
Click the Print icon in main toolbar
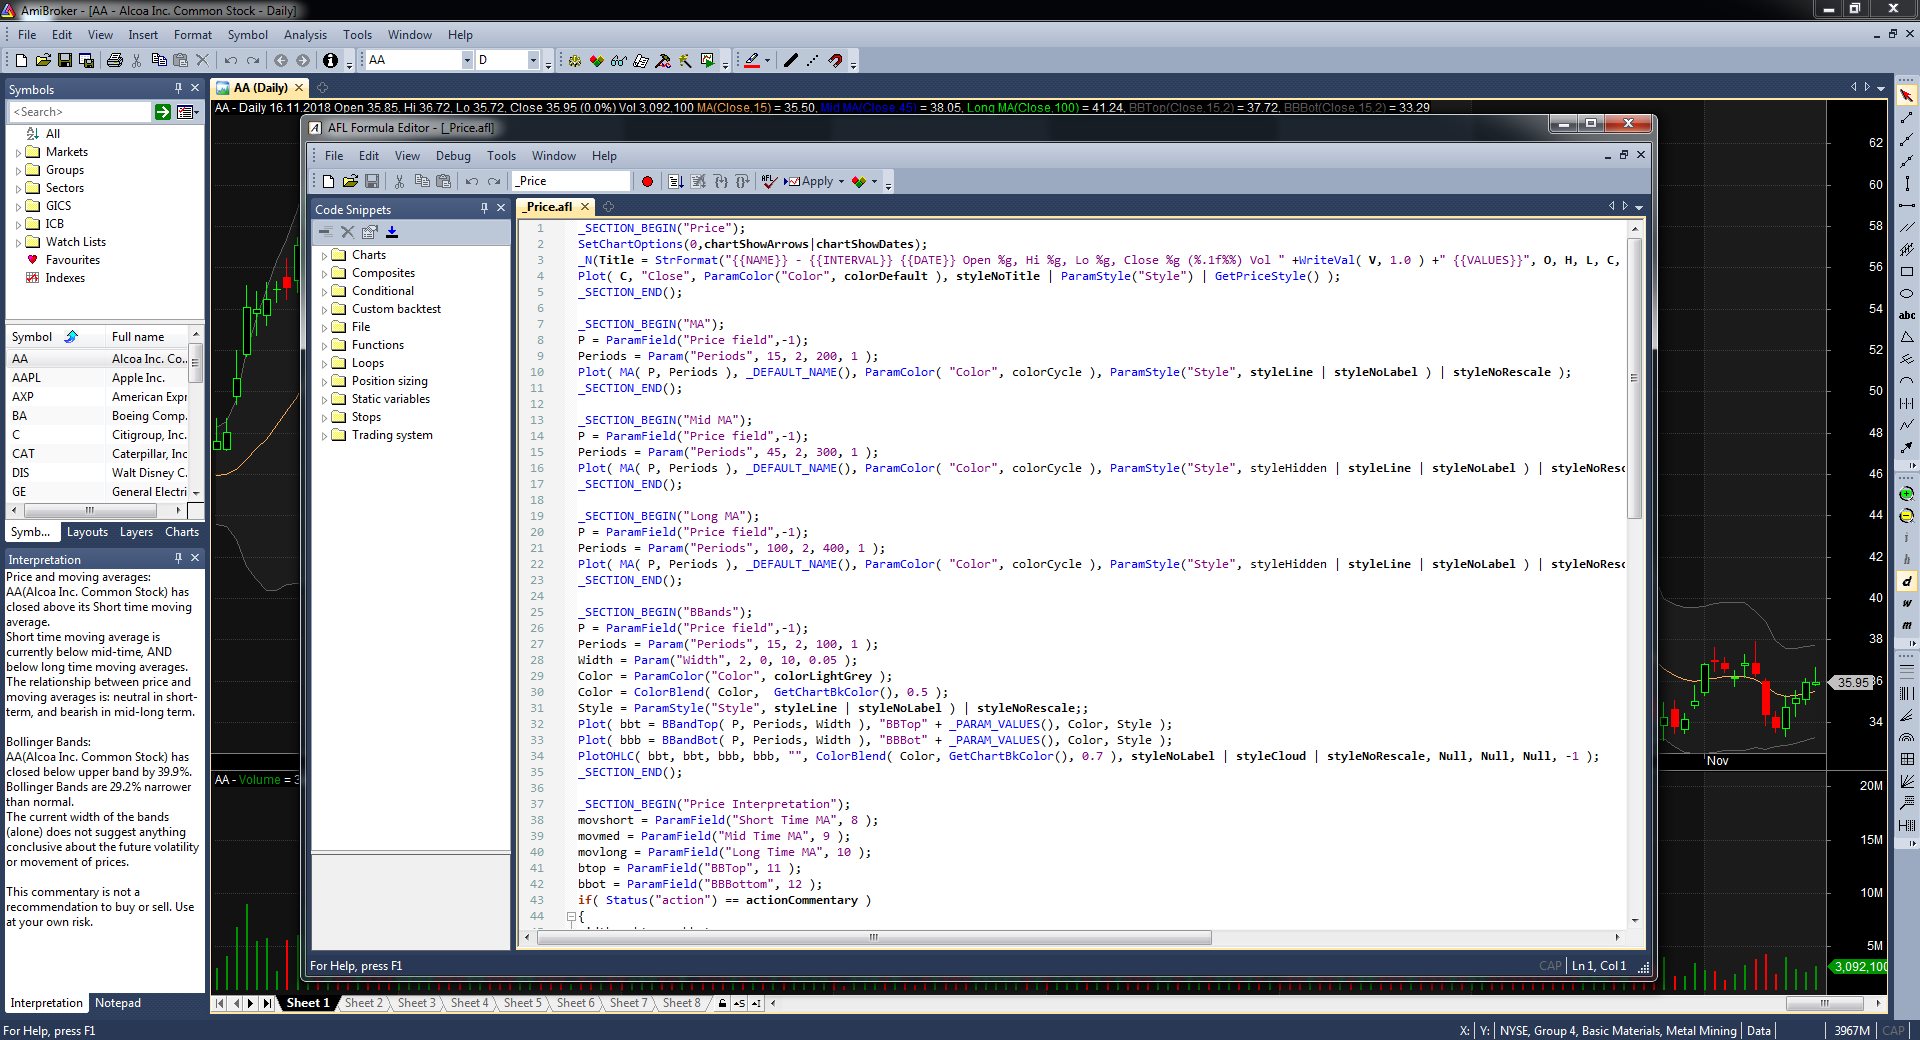click(114, 61)
